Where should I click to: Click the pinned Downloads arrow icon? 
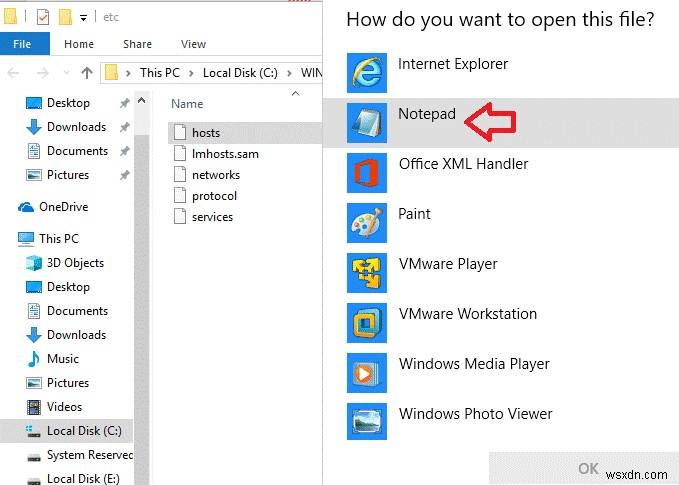[34, 127]
